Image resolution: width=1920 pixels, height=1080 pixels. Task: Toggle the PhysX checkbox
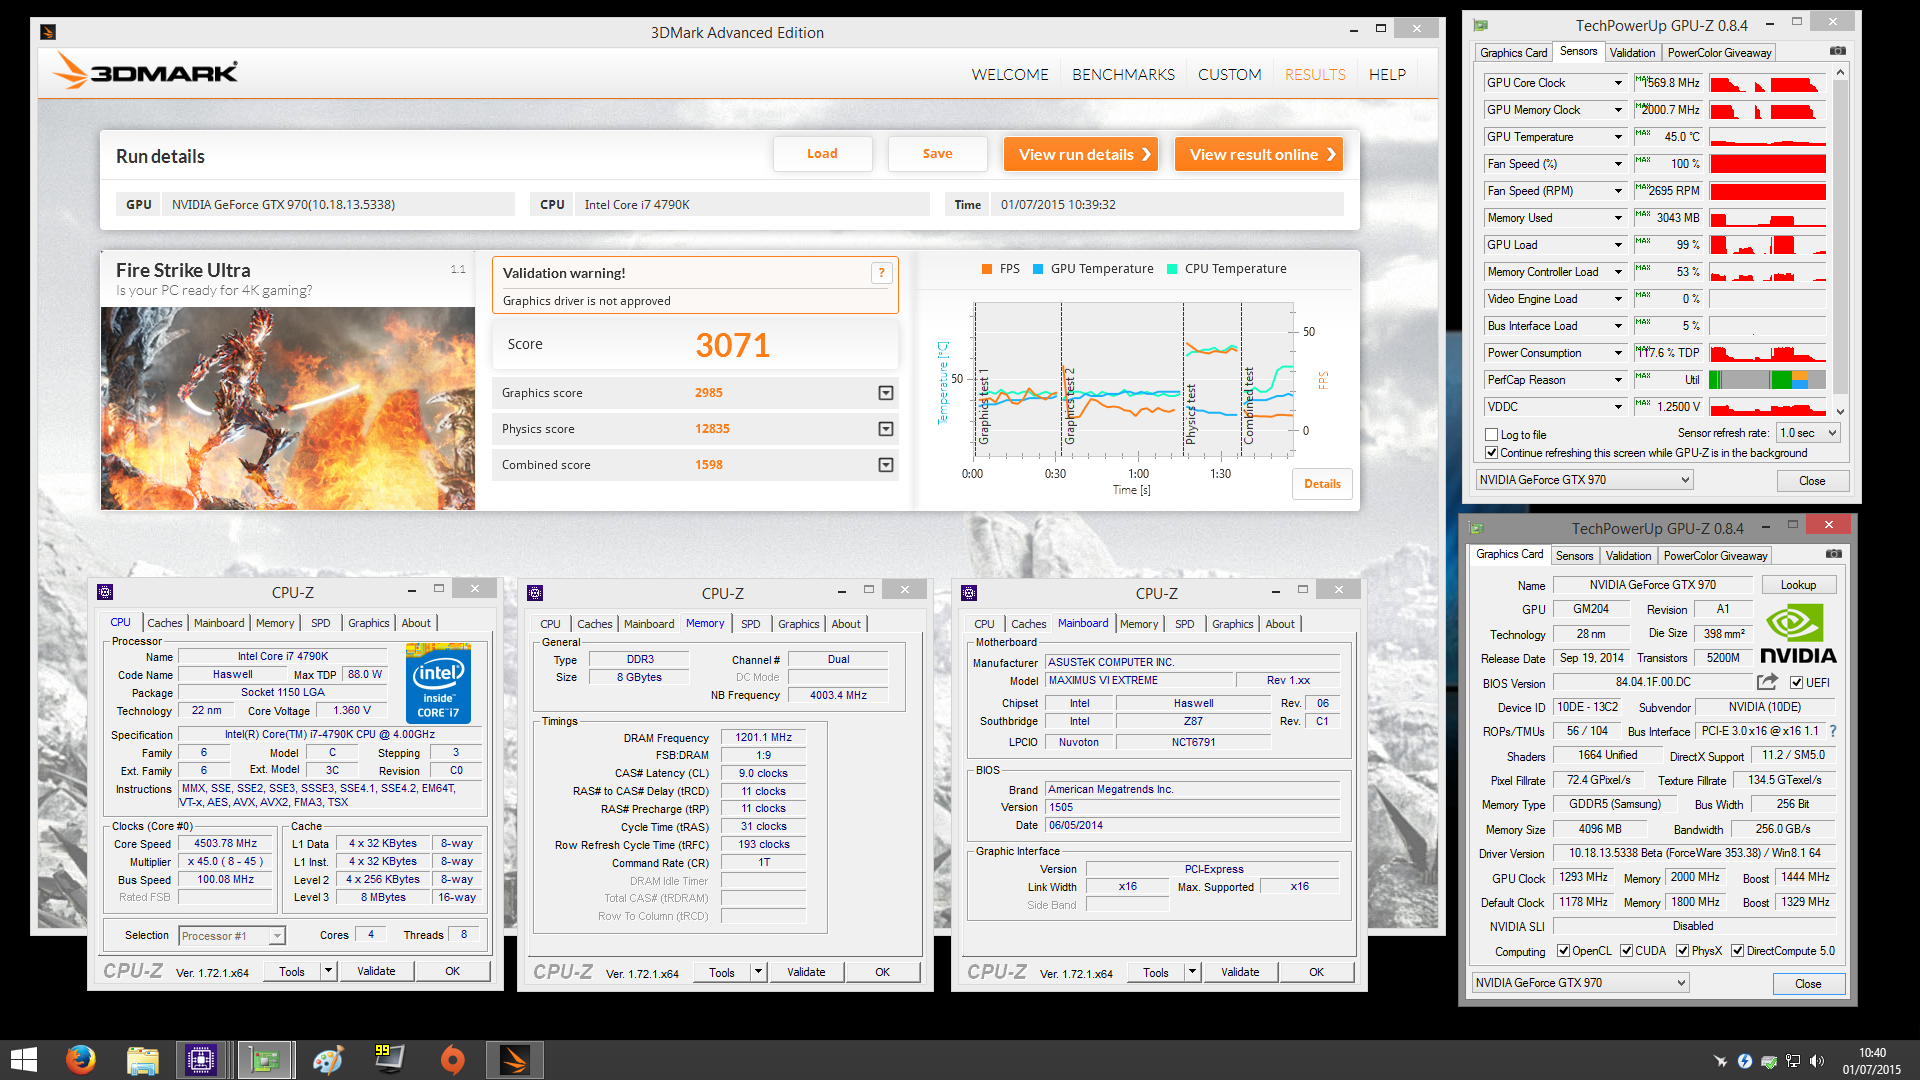click(x=1683, y=951)
